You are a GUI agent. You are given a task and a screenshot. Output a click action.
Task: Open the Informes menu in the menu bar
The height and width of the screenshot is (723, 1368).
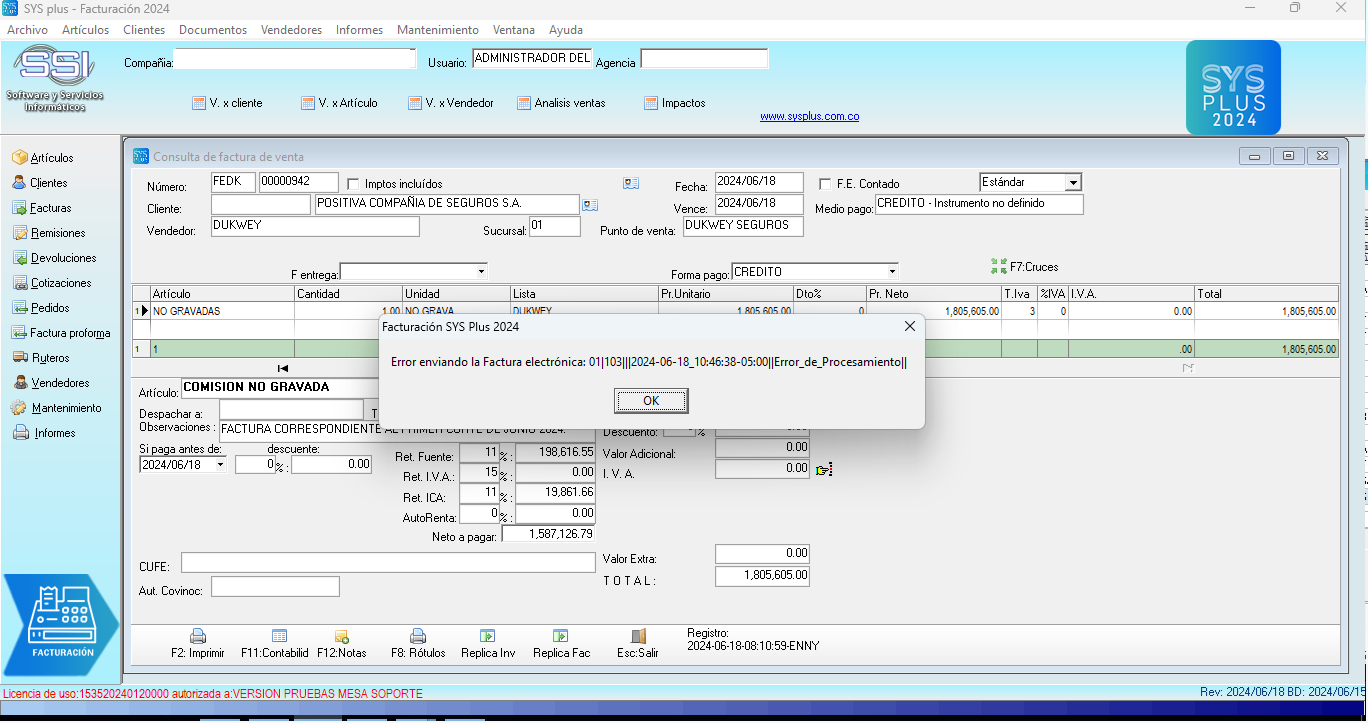tap(359, 30)
